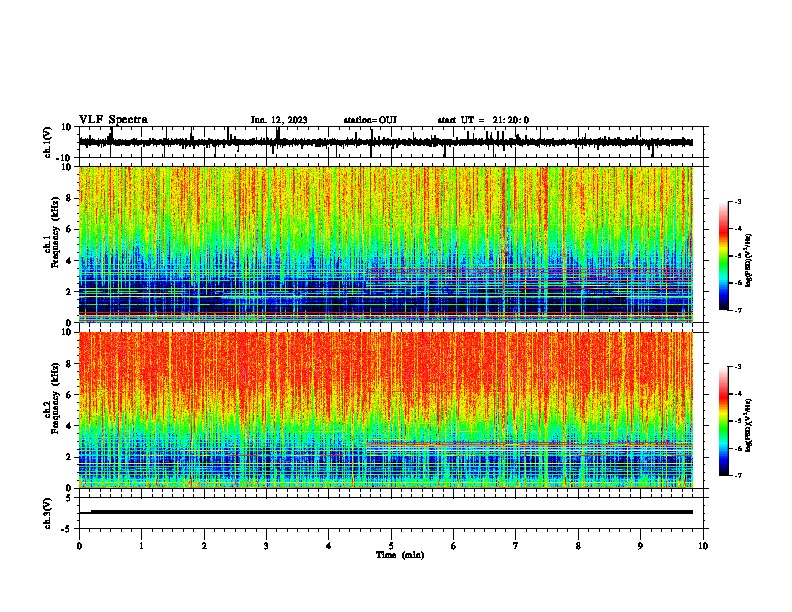This screenshot has width=792, height=612.
Task: Click the log(PSD) label beside ch.2 colorbar
Action: click(749, 425)
